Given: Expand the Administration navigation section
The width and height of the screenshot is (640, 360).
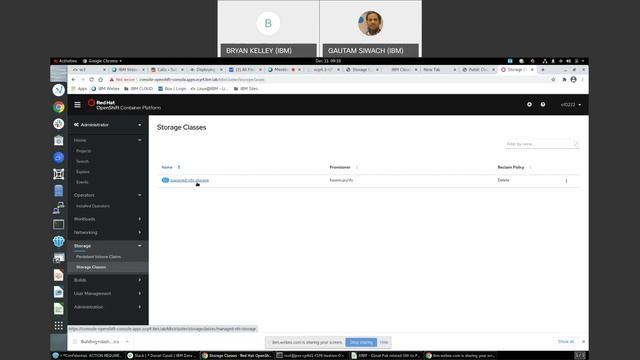Looking at the screenshot, I should click(x=108, y=307).
